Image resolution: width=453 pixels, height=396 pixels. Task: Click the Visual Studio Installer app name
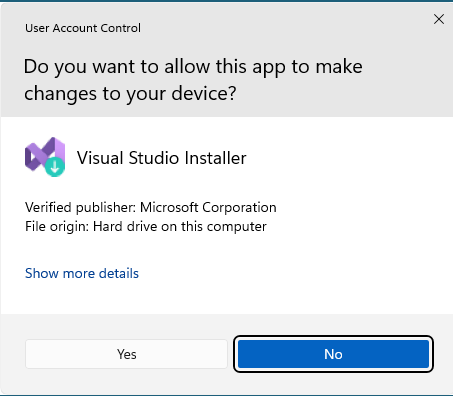tap(162, 158)
